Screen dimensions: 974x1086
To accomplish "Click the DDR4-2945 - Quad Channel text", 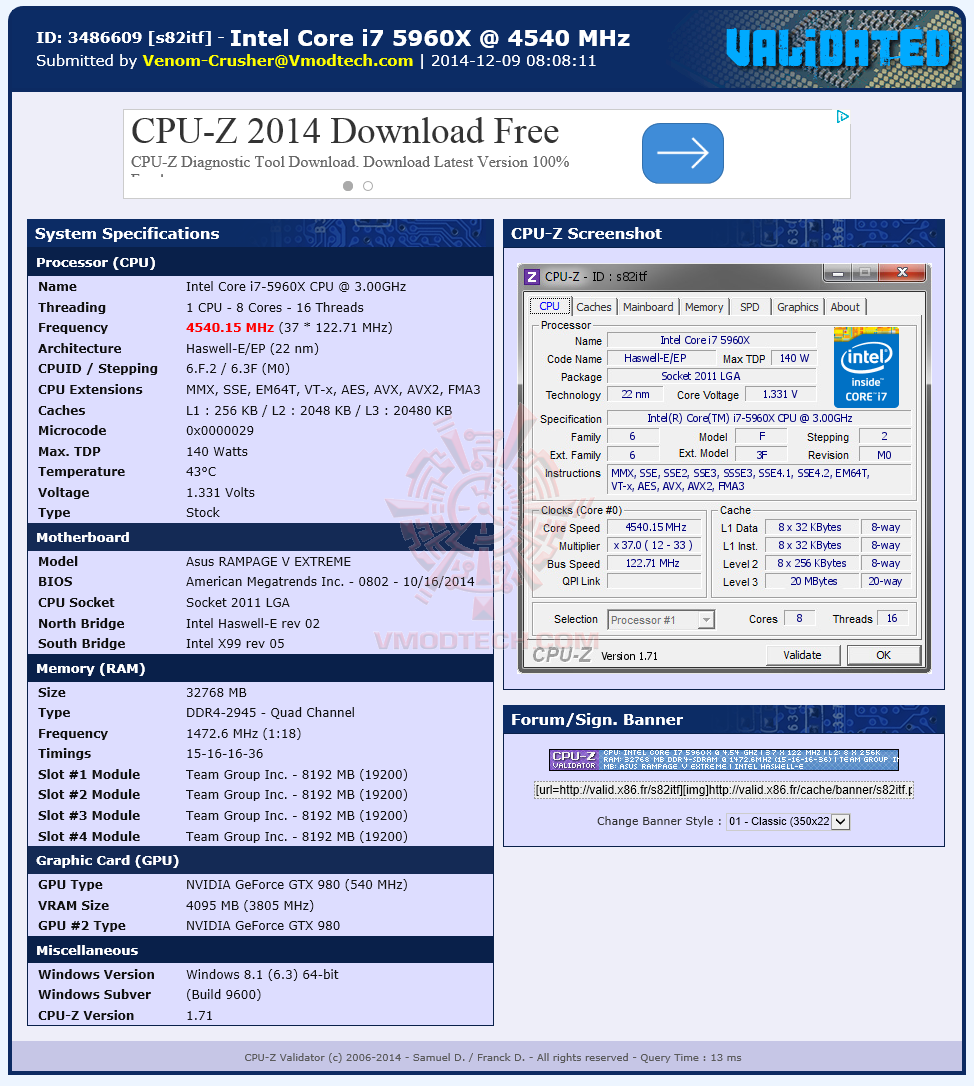I will click(270, 713).
